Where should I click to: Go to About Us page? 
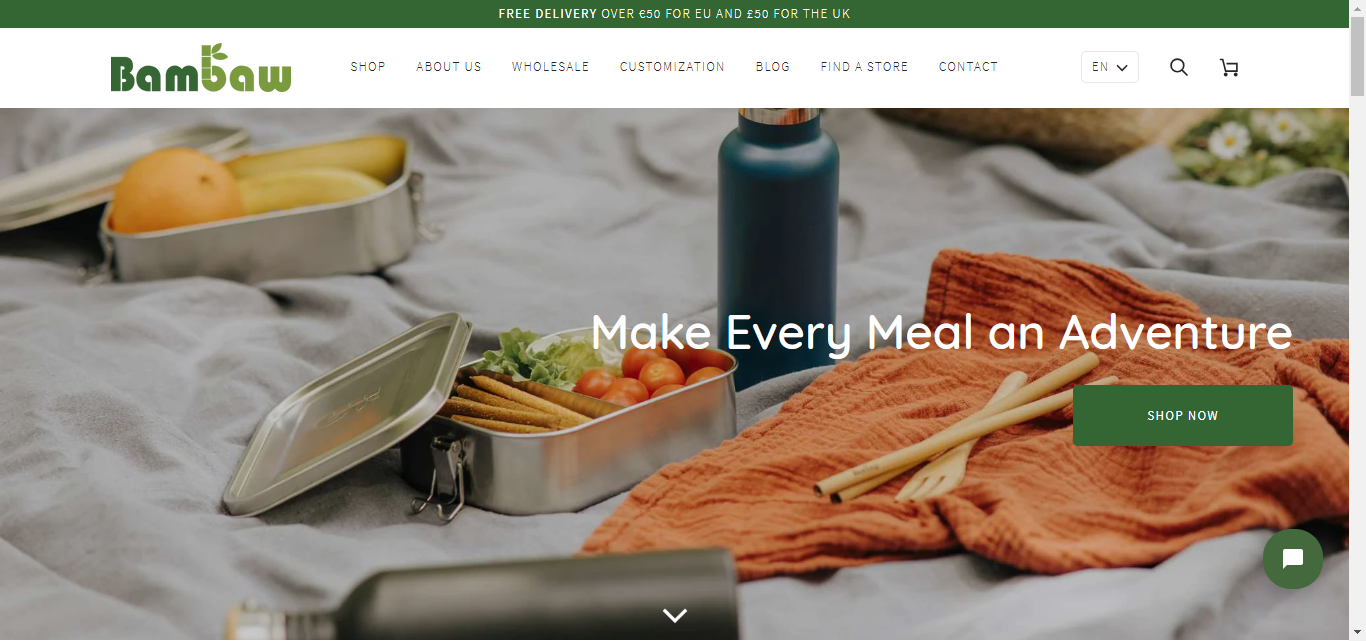coord(449,67)
